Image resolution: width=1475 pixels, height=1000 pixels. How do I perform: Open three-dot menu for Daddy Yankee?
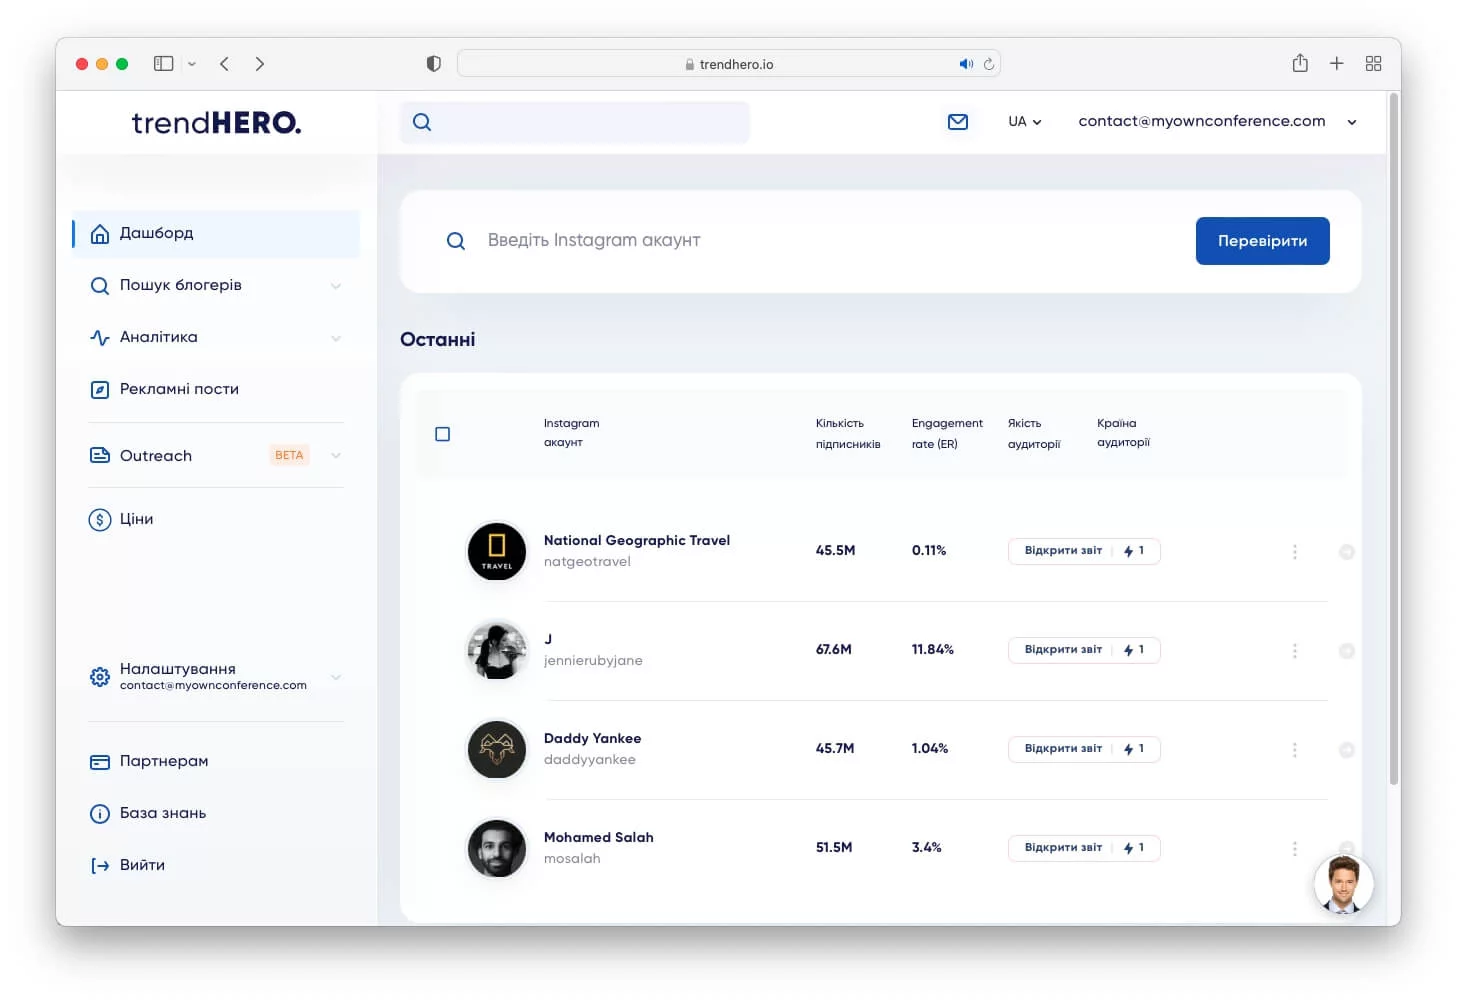coord(1295,748)
